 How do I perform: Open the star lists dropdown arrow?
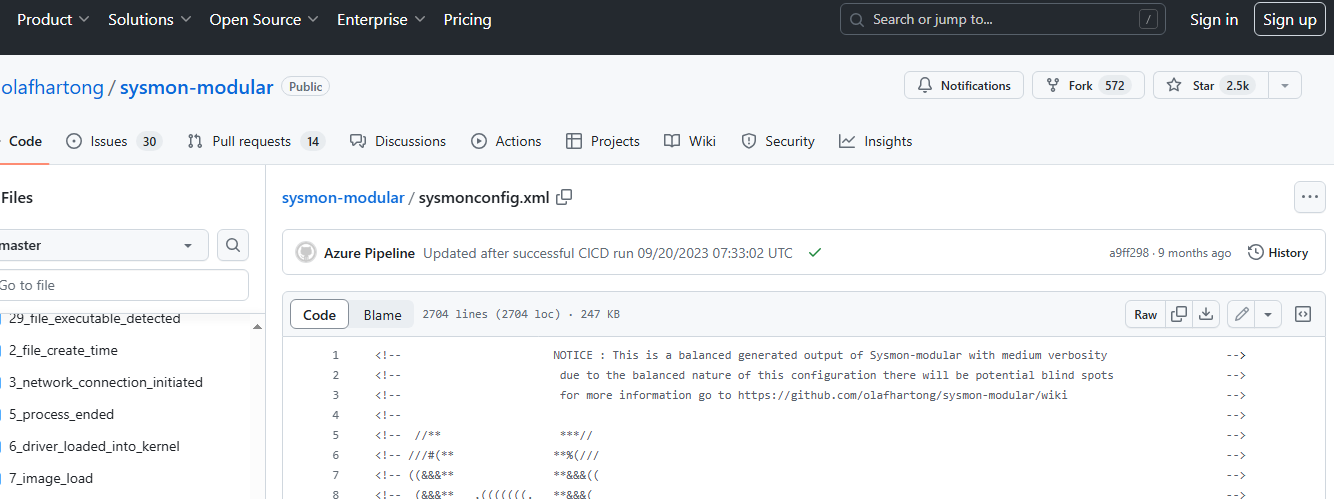click(x=1285, y=85)
